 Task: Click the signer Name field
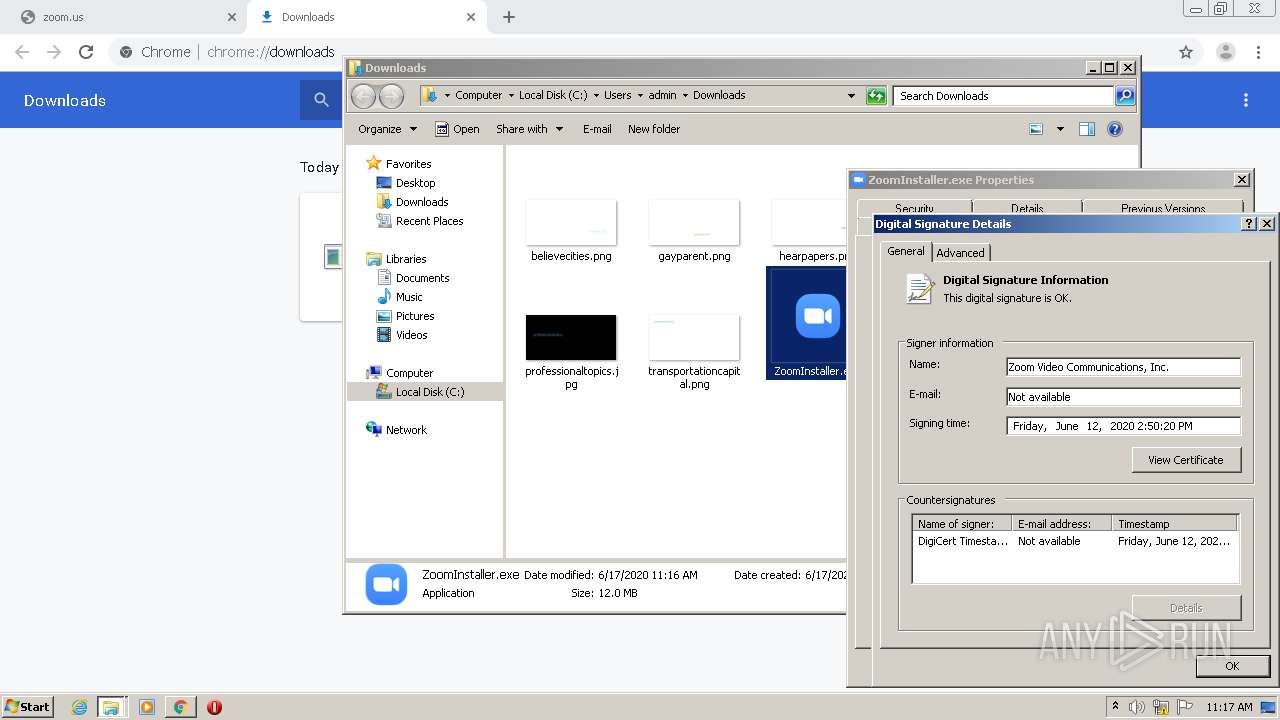[x=1123, y=367]
